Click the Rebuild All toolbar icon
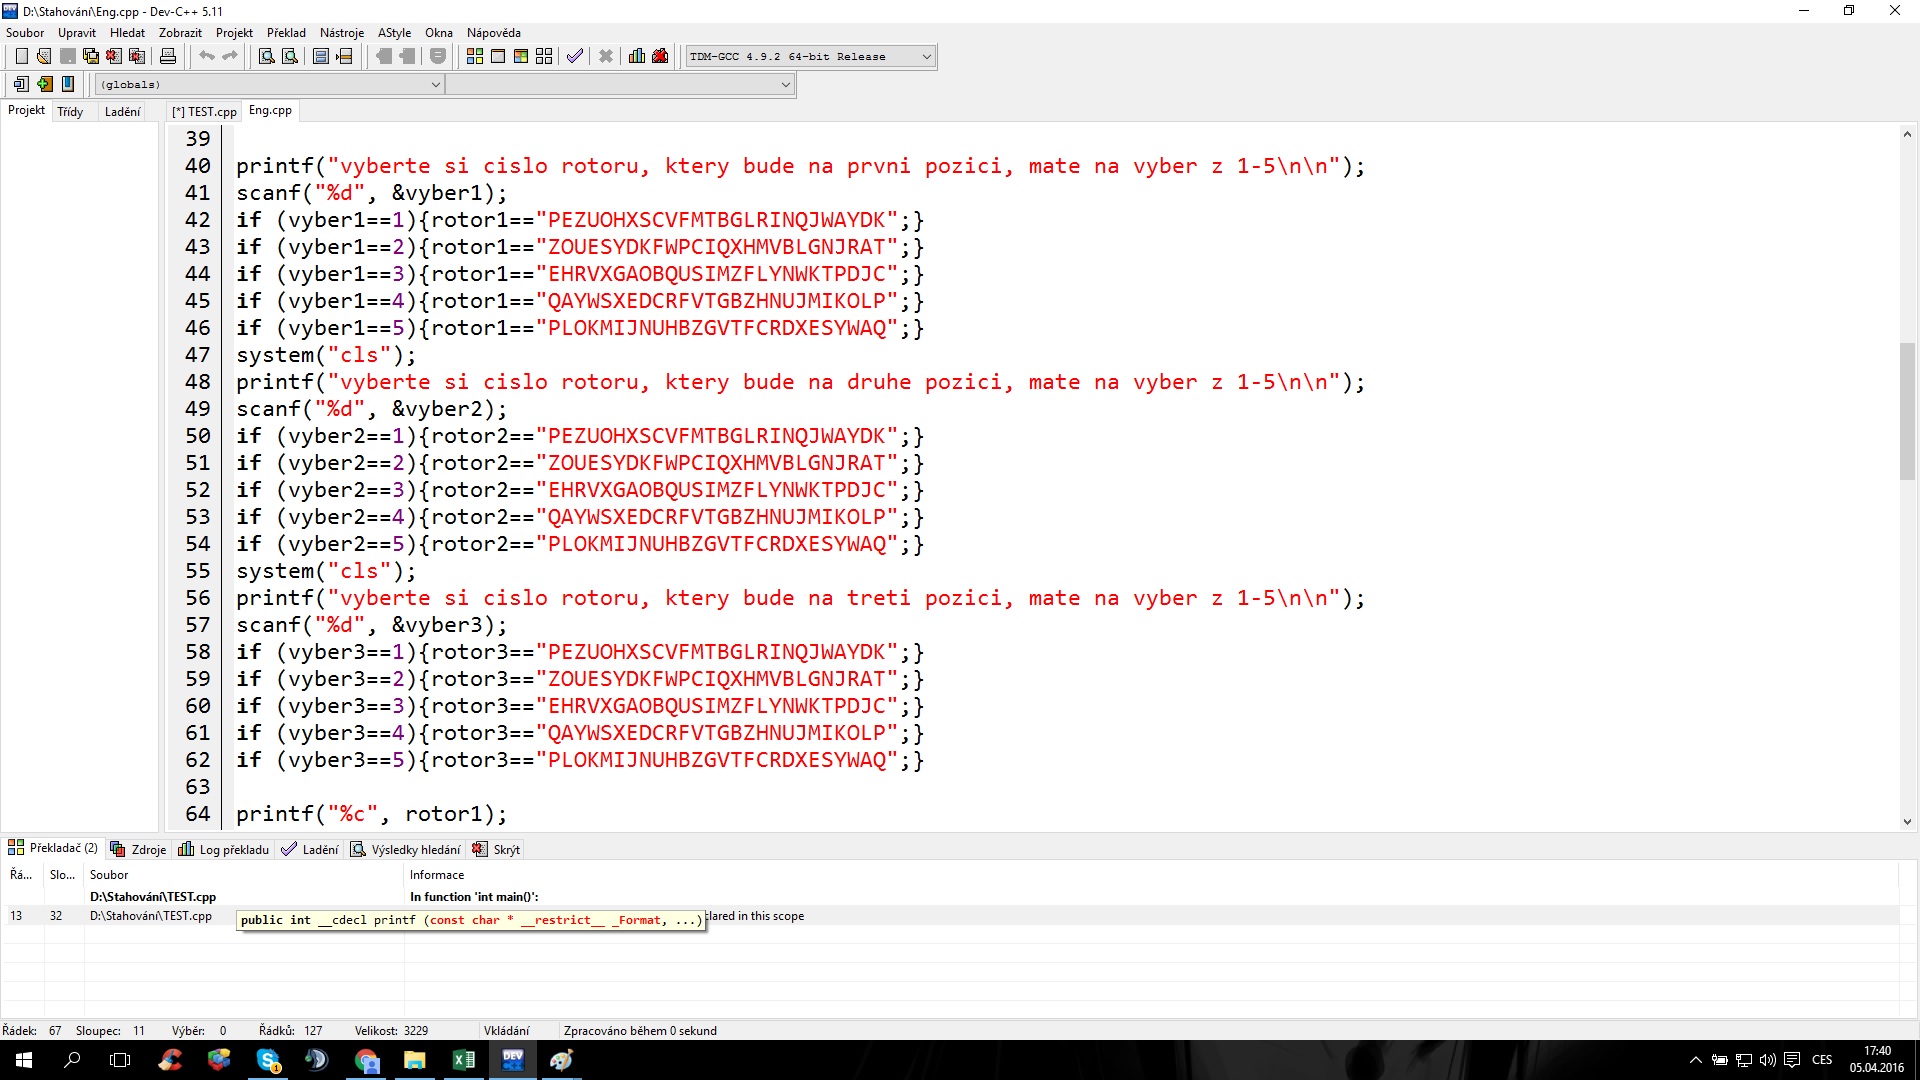This screenshot has width=1920, height=1080. 544,56
